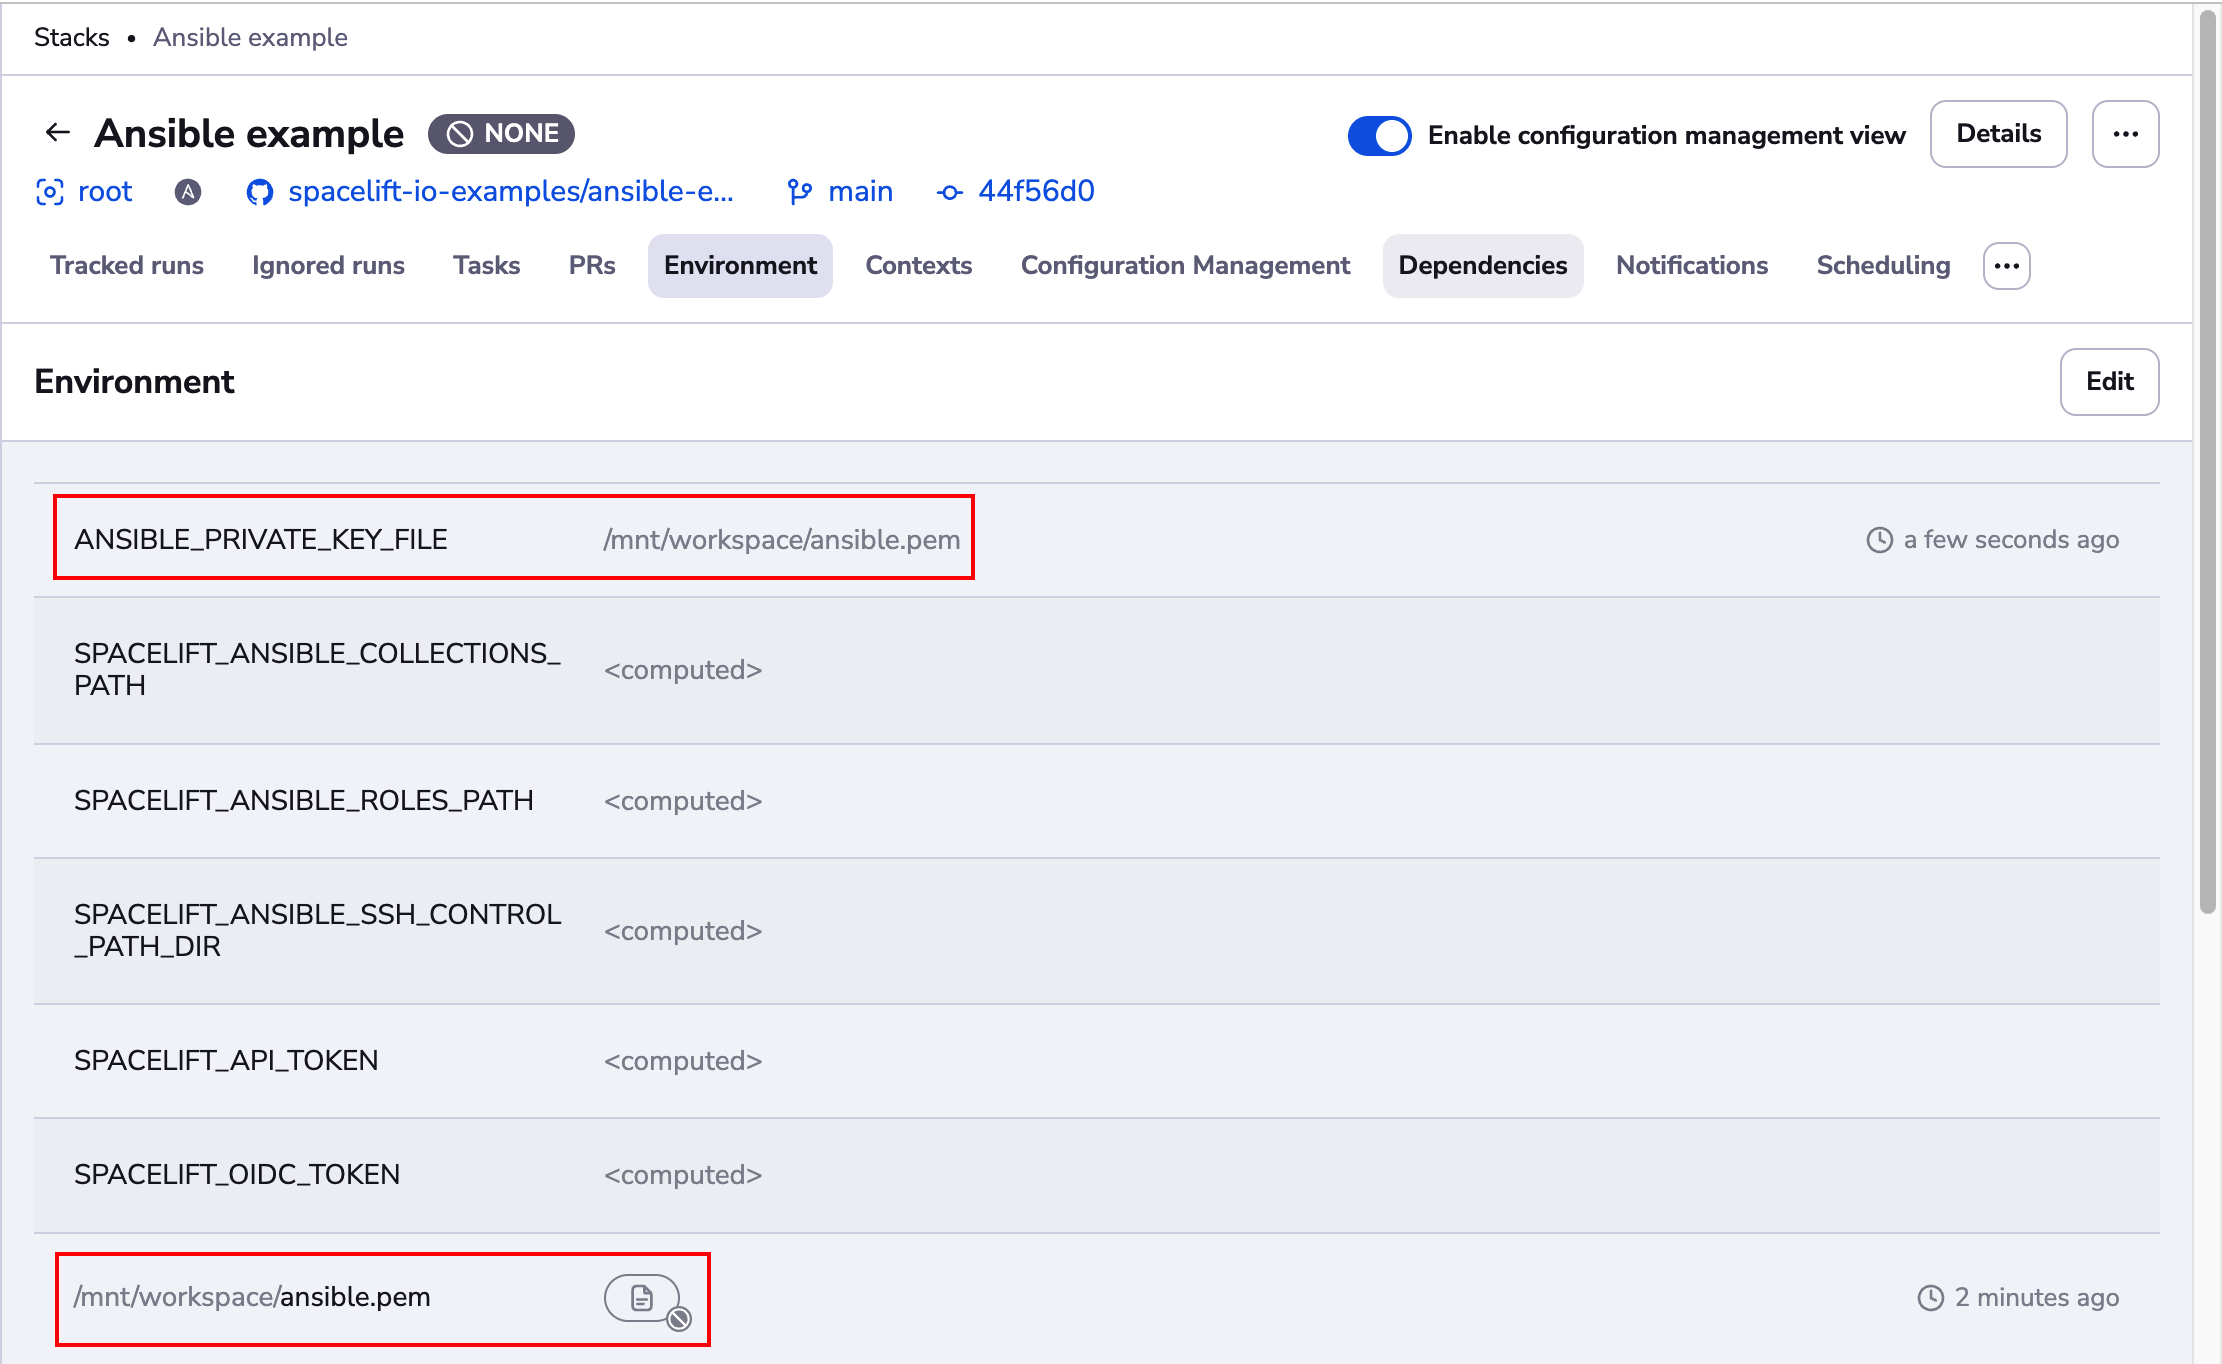Click the GitHub repository icon
Viewport: 2222px width, 1364px height.
click(257, 191)
